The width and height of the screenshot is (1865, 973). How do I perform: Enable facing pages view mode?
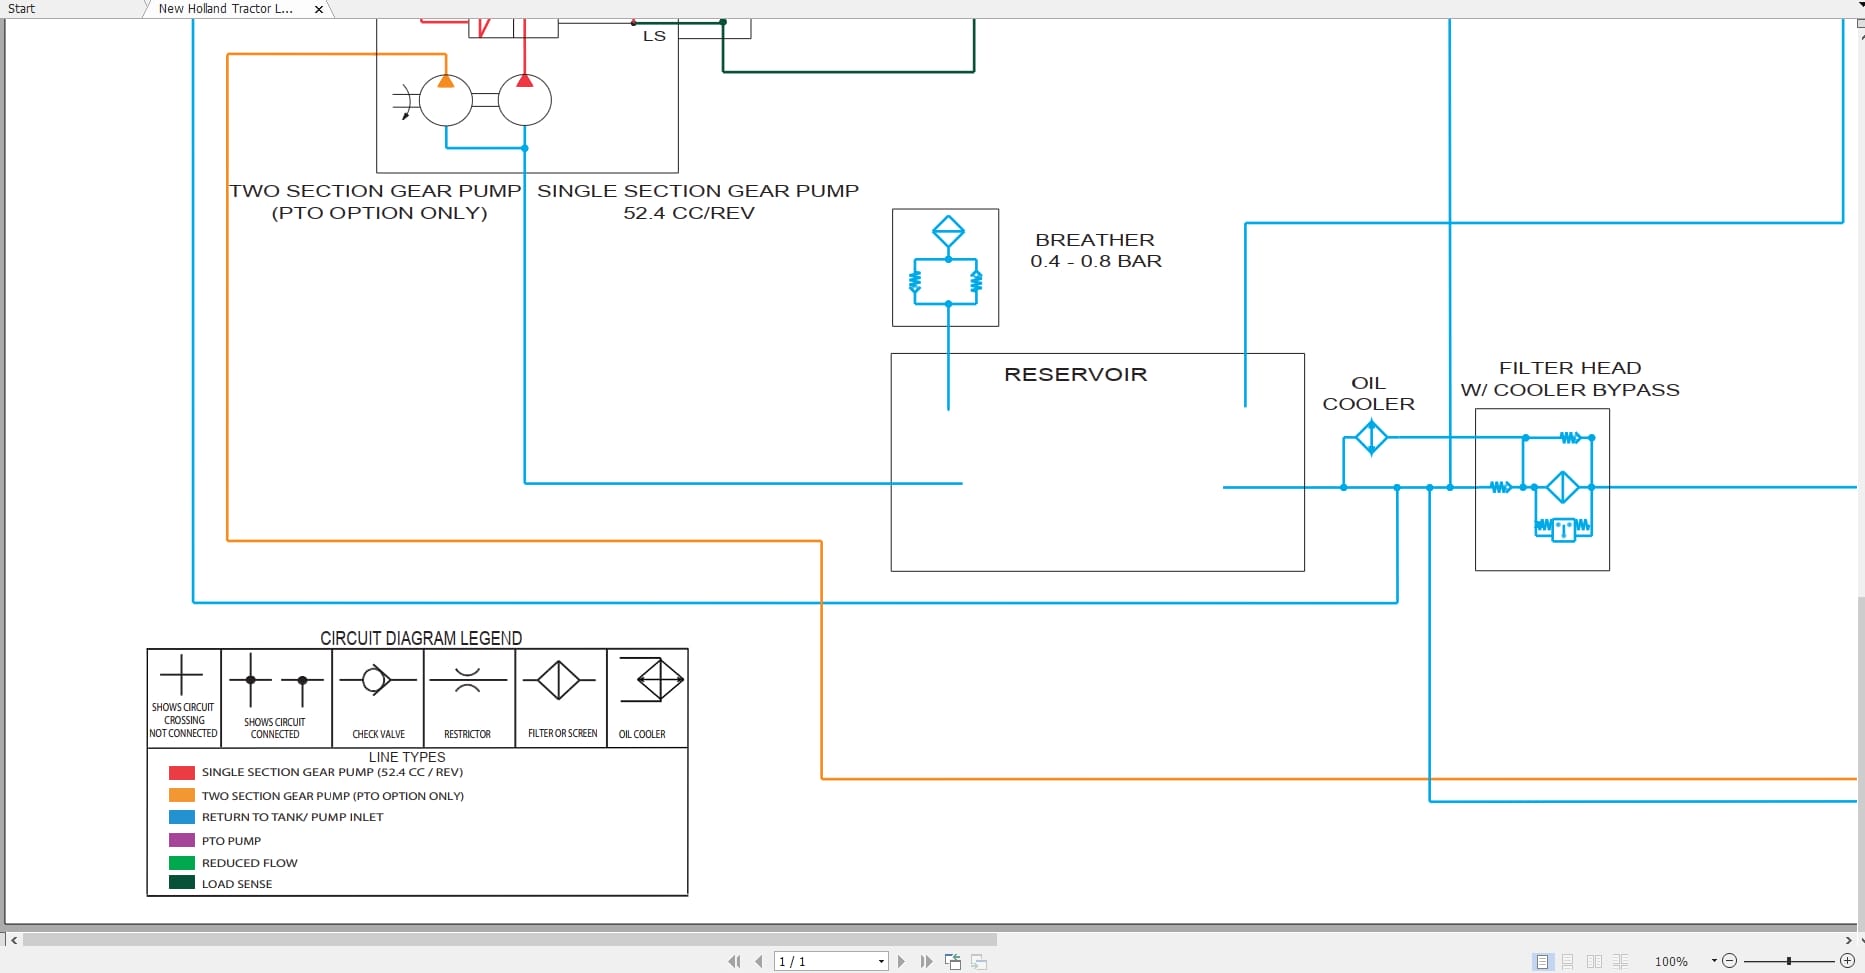1594,961
